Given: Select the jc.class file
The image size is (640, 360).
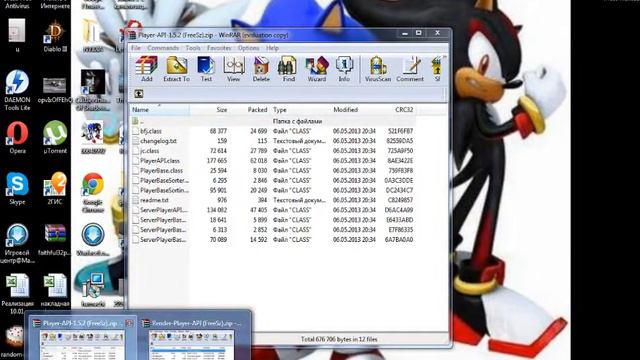Looking at the screenshot, I should click(x=273, y=151).
